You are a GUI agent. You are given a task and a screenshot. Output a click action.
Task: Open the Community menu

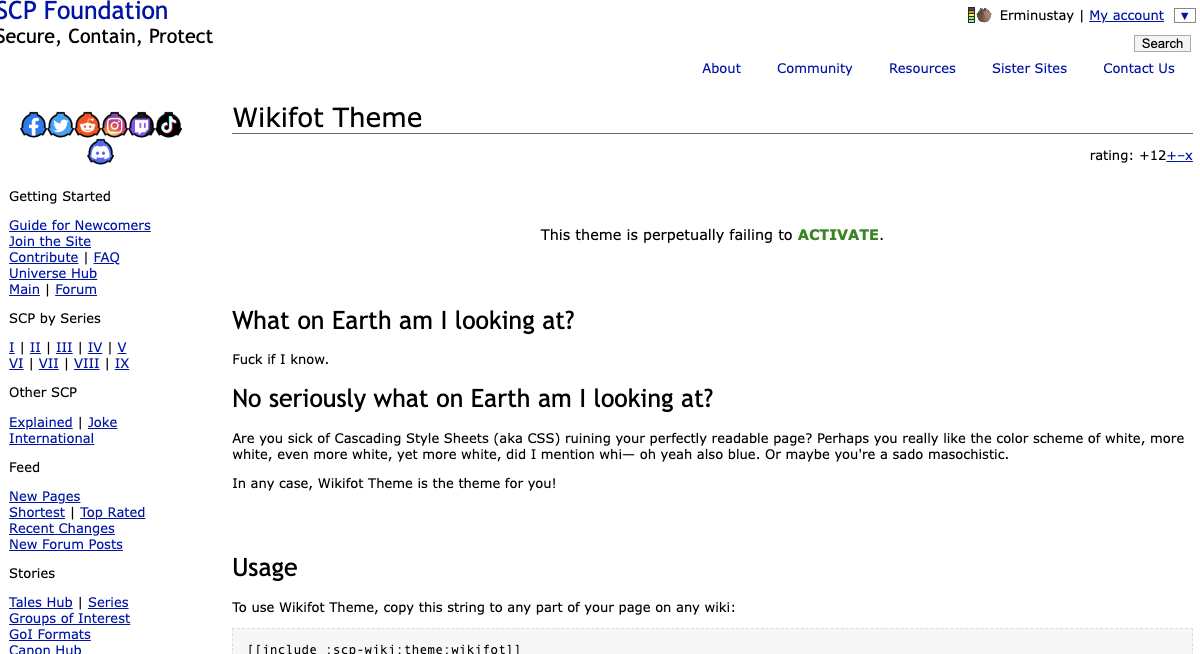[x=814, y=68]
